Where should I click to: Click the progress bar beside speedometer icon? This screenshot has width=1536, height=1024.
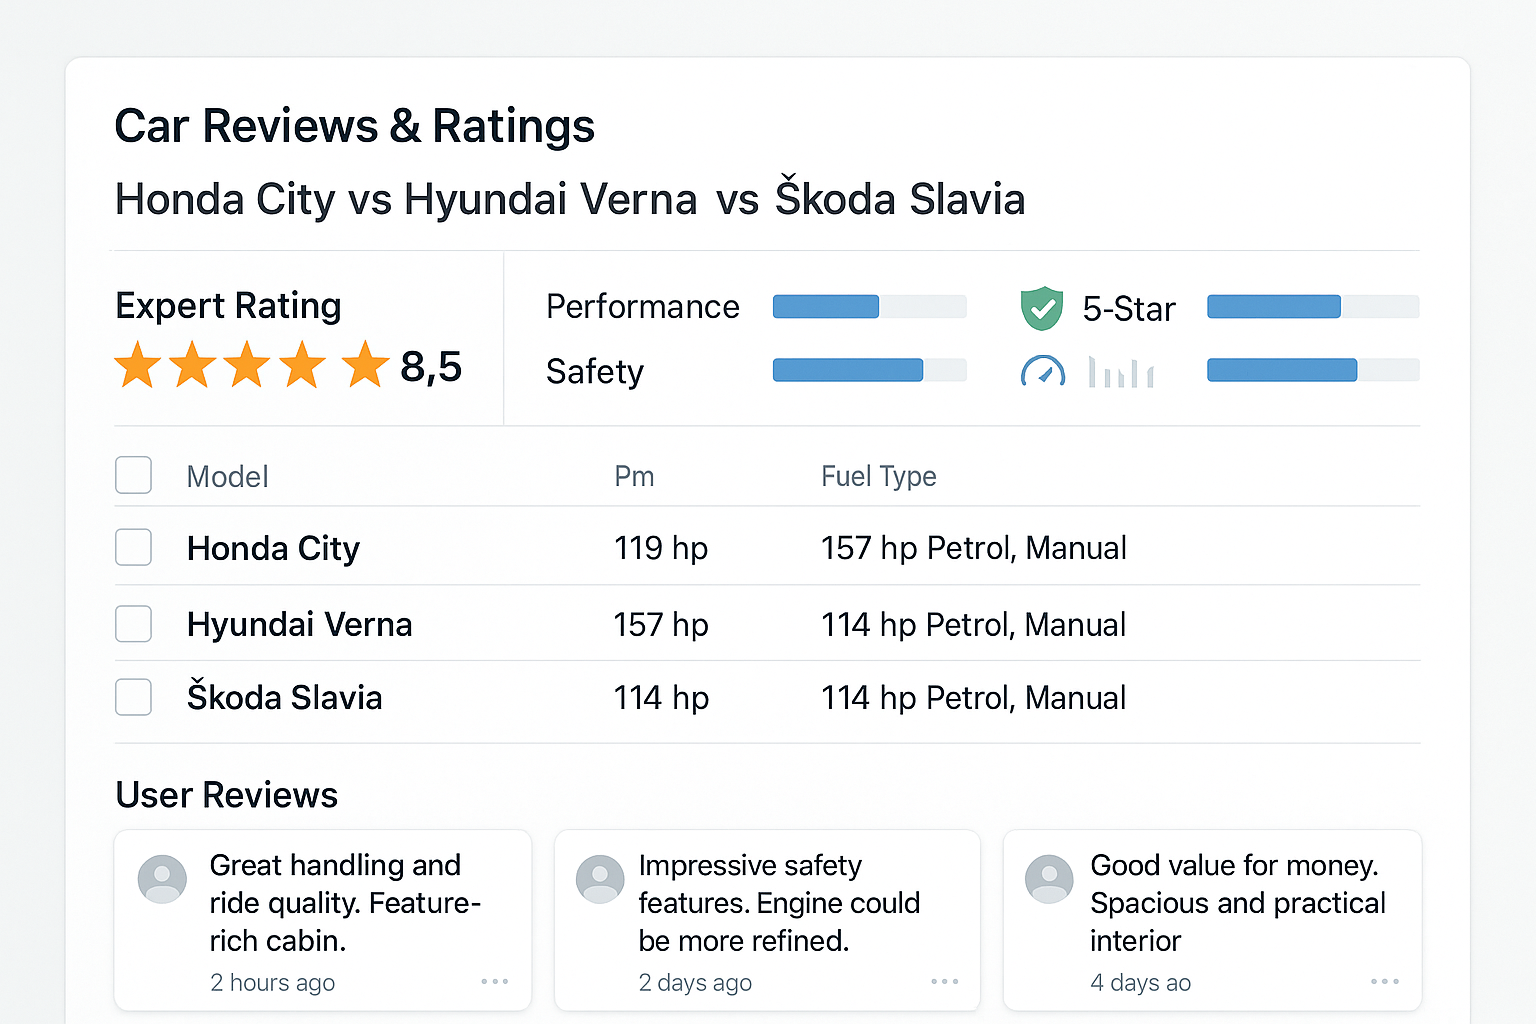click(1313, 370)
